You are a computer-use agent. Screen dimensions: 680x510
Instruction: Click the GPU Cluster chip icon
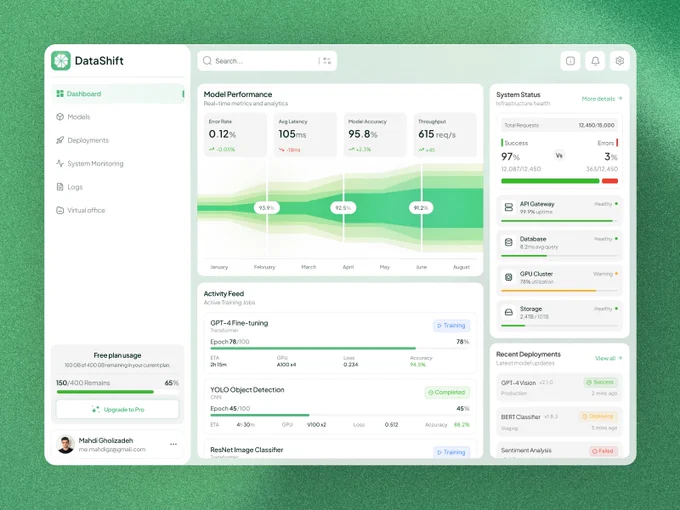pyautogui.click(x=509, y=277)
